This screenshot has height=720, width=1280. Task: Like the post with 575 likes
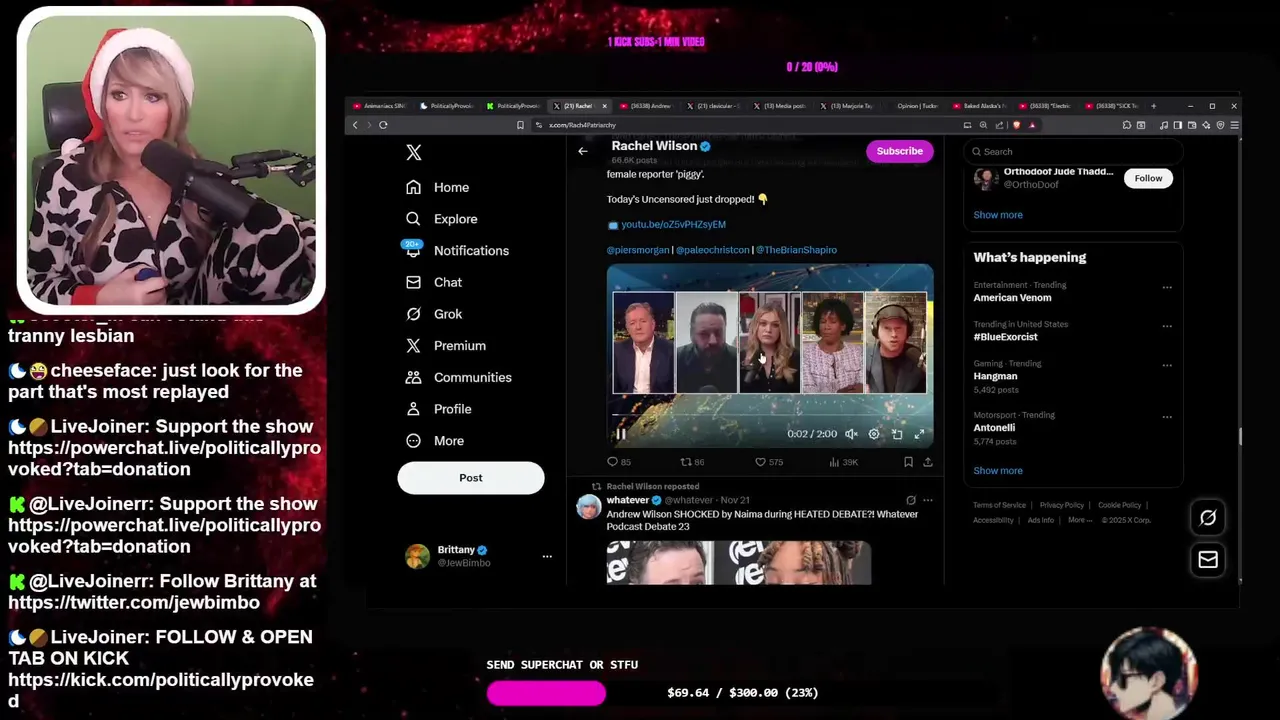pos(768,462)
